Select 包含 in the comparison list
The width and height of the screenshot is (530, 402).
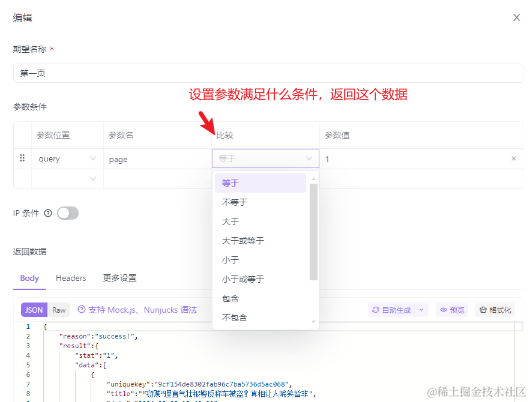point(260,298)
